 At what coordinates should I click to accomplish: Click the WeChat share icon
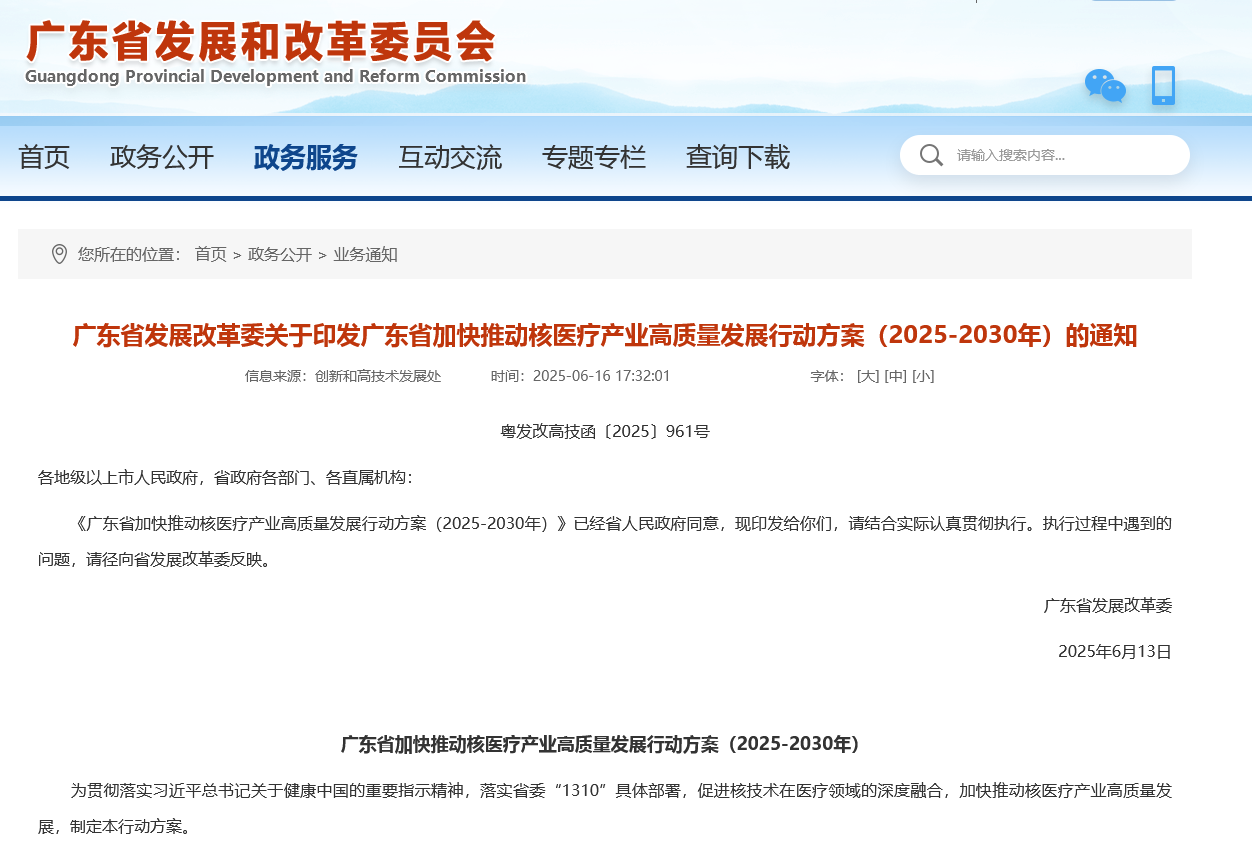click(1104, 88)
